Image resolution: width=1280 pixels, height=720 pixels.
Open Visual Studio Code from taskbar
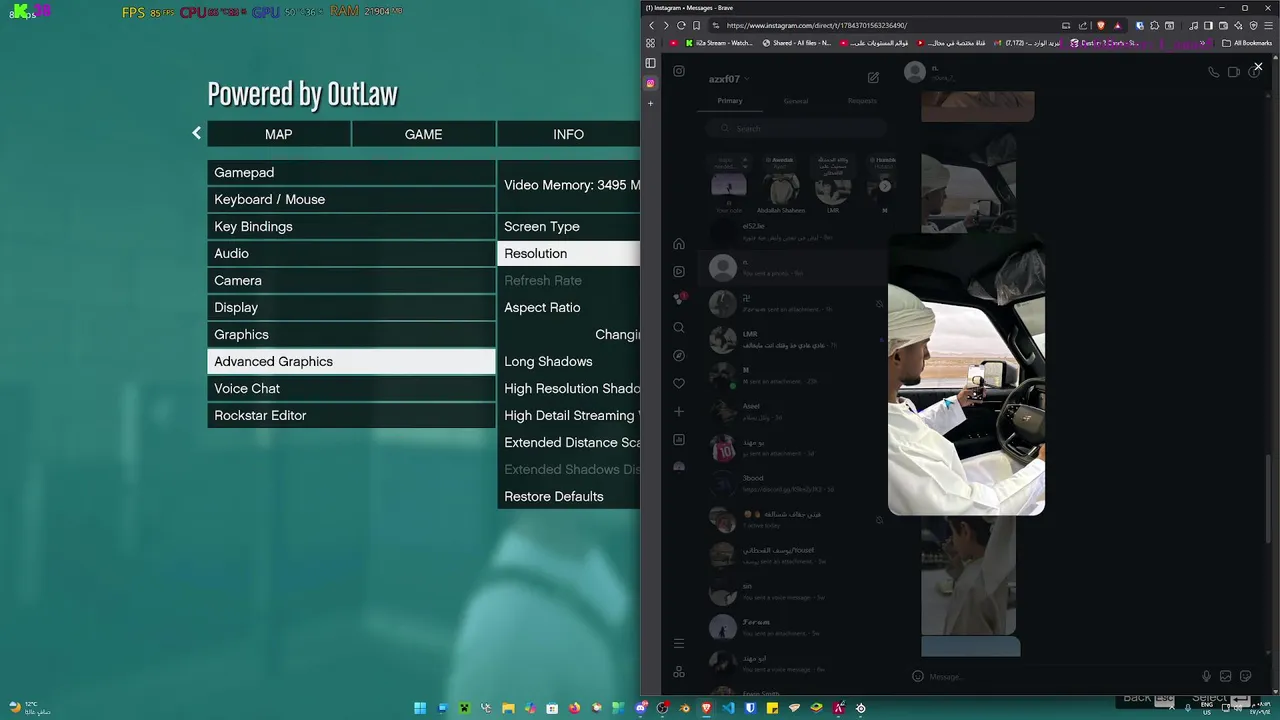(728, 708)
